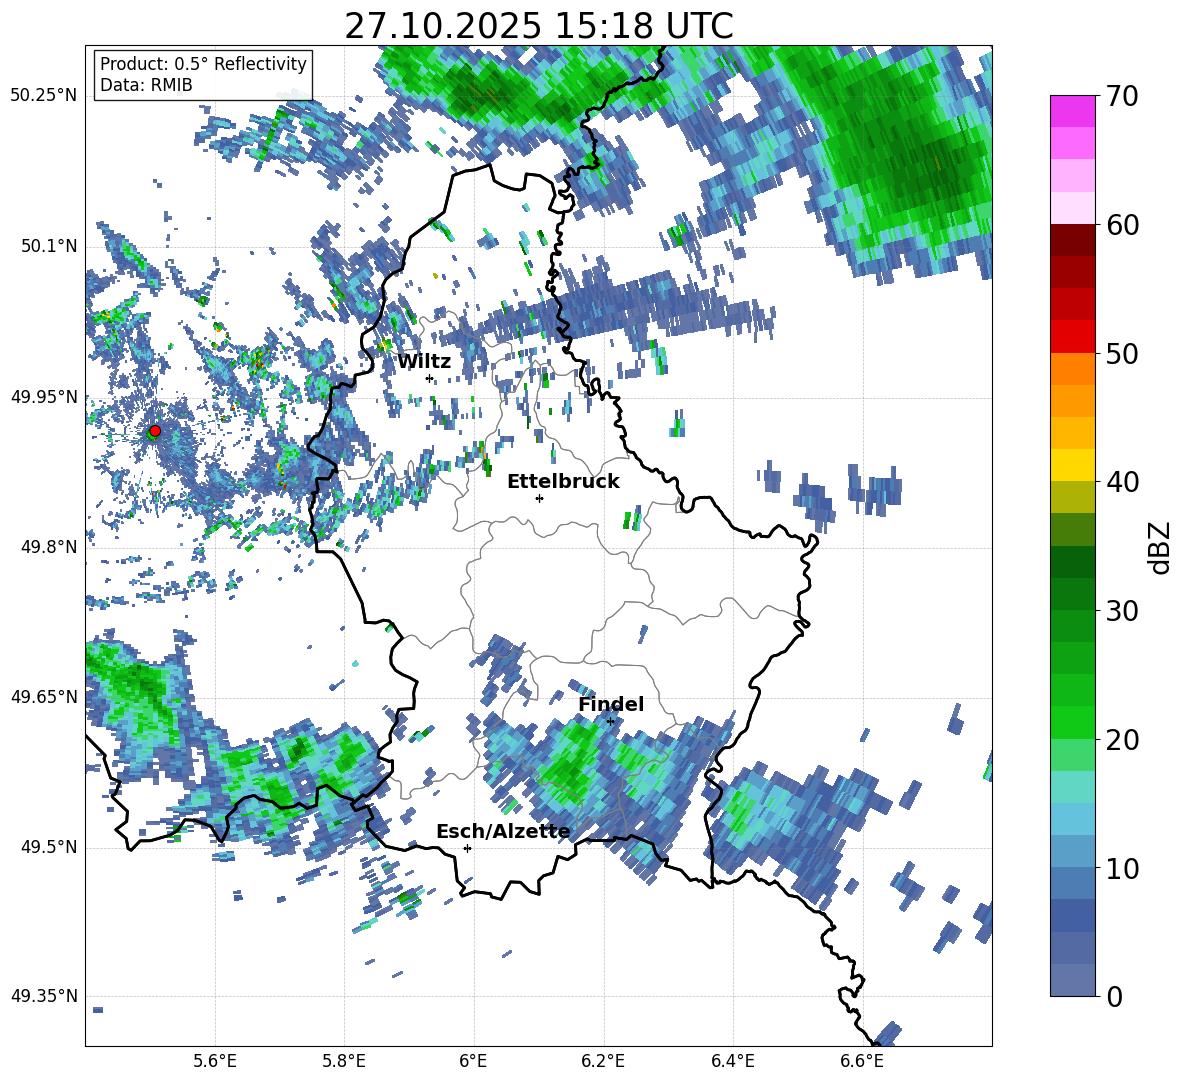This screenshot has height=1081, width=1184.
Task: Click the colorbar tick value 50
Action: (1121, 353)
